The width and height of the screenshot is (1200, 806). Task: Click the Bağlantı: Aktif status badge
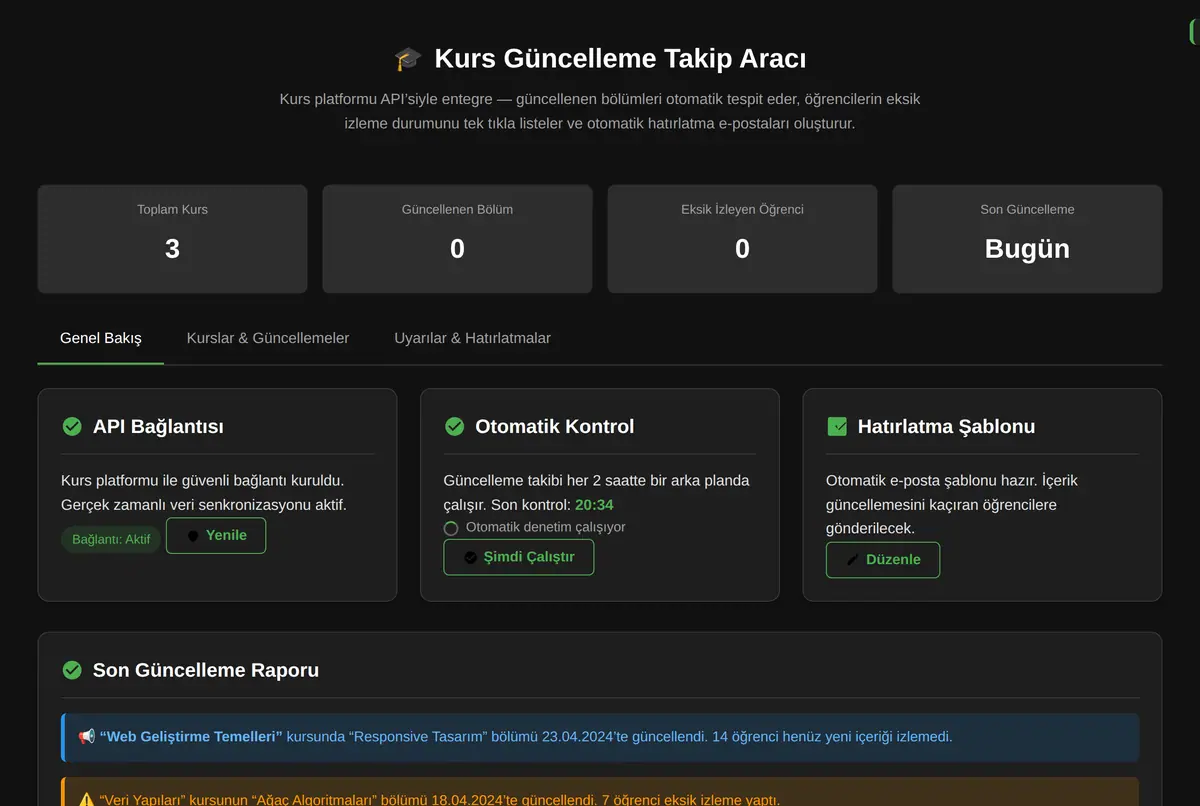111,540
